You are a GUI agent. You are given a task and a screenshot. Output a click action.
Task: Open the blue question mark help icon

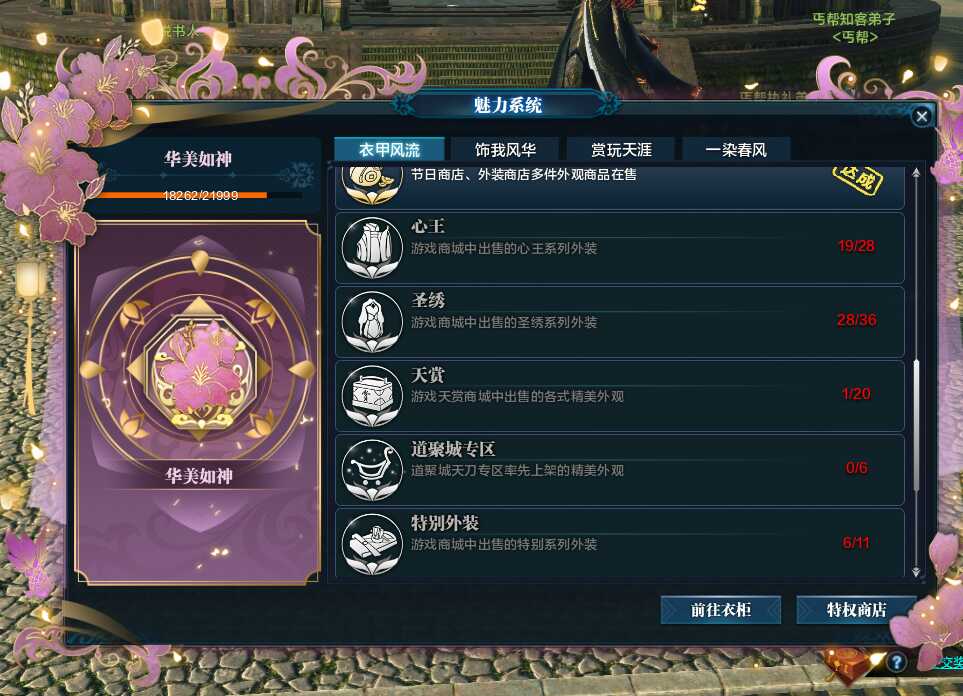[x=897, y=662]
